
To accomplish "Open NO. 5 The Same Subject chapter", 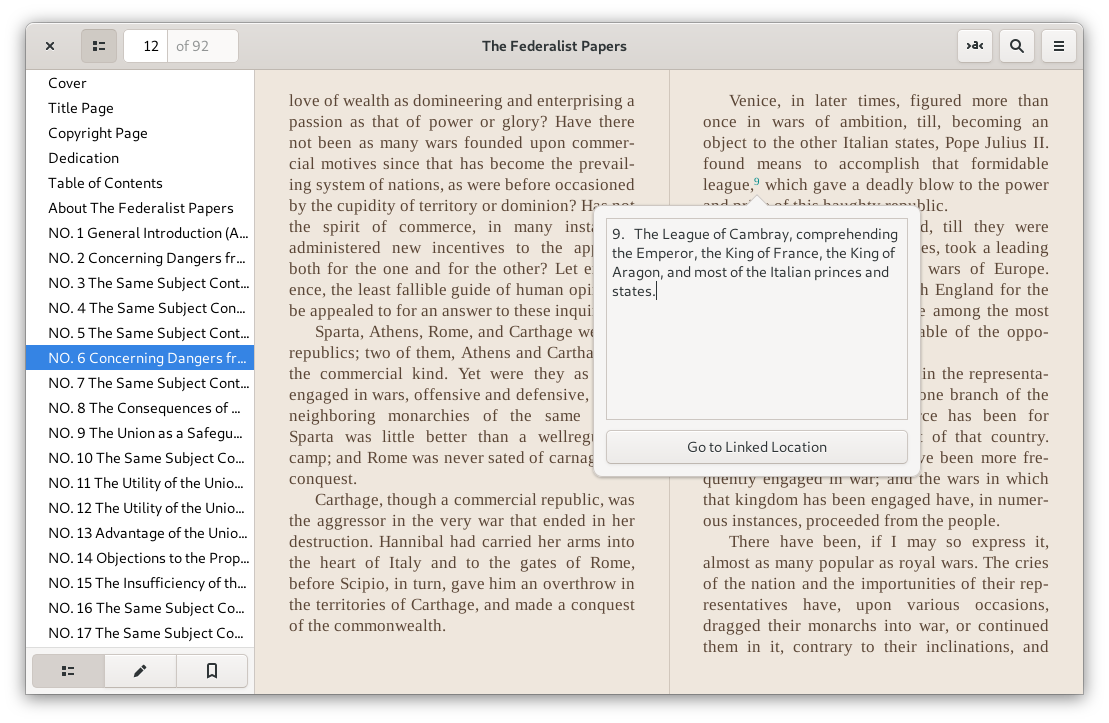I will (140, 332).
